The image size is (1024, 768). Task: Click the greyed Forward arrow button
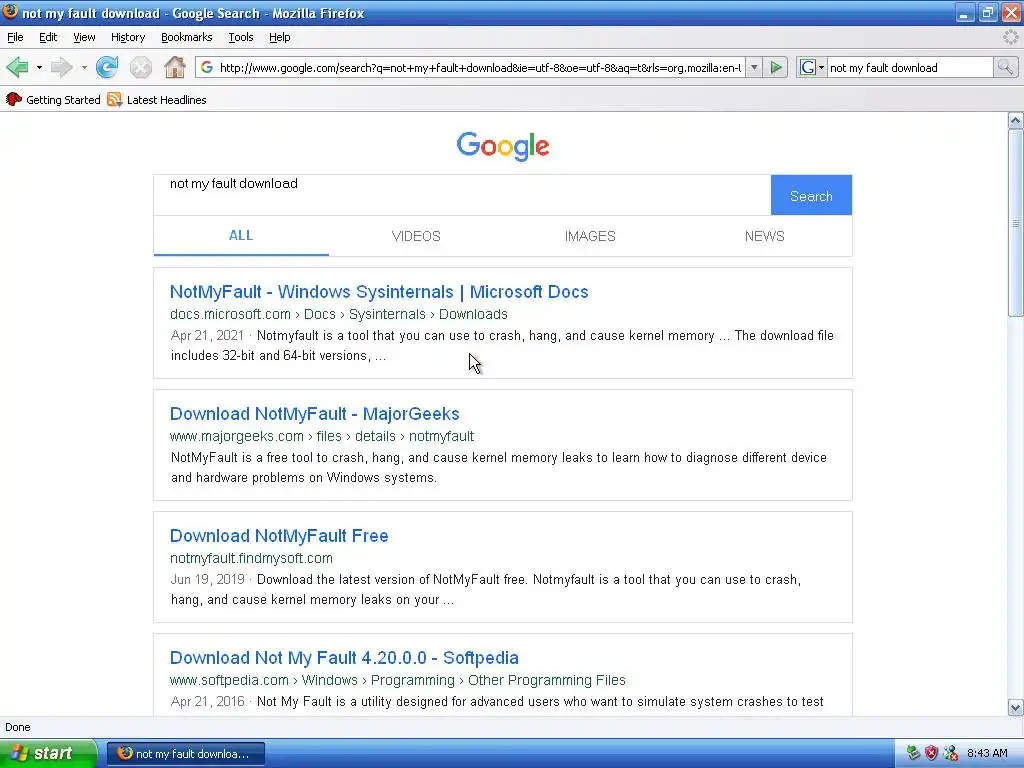pos(61,67)
